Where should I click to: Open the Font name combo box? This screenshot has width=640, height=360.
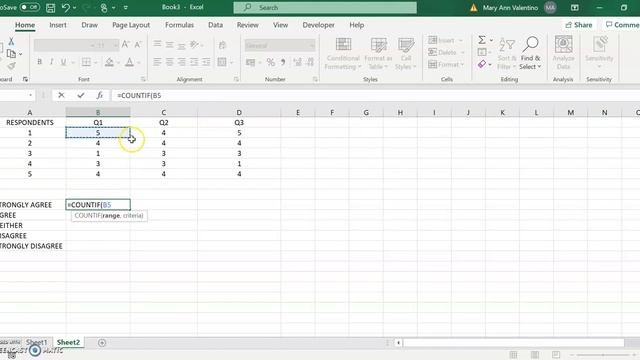64,45
